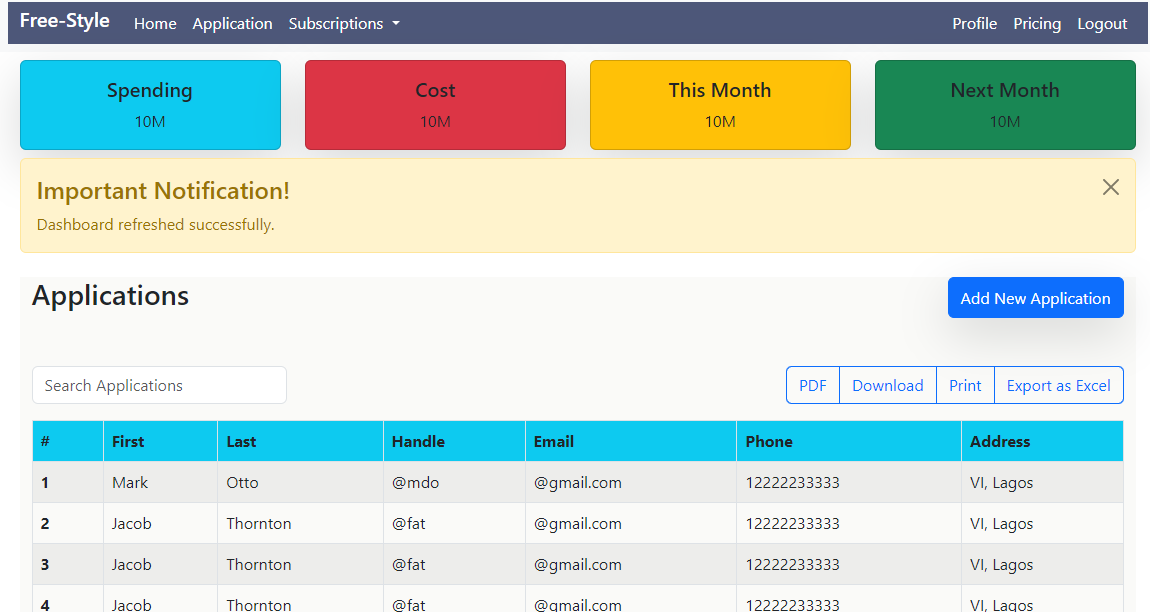Print the applications table
The image size is (1150, 612).
click(965, 386)
